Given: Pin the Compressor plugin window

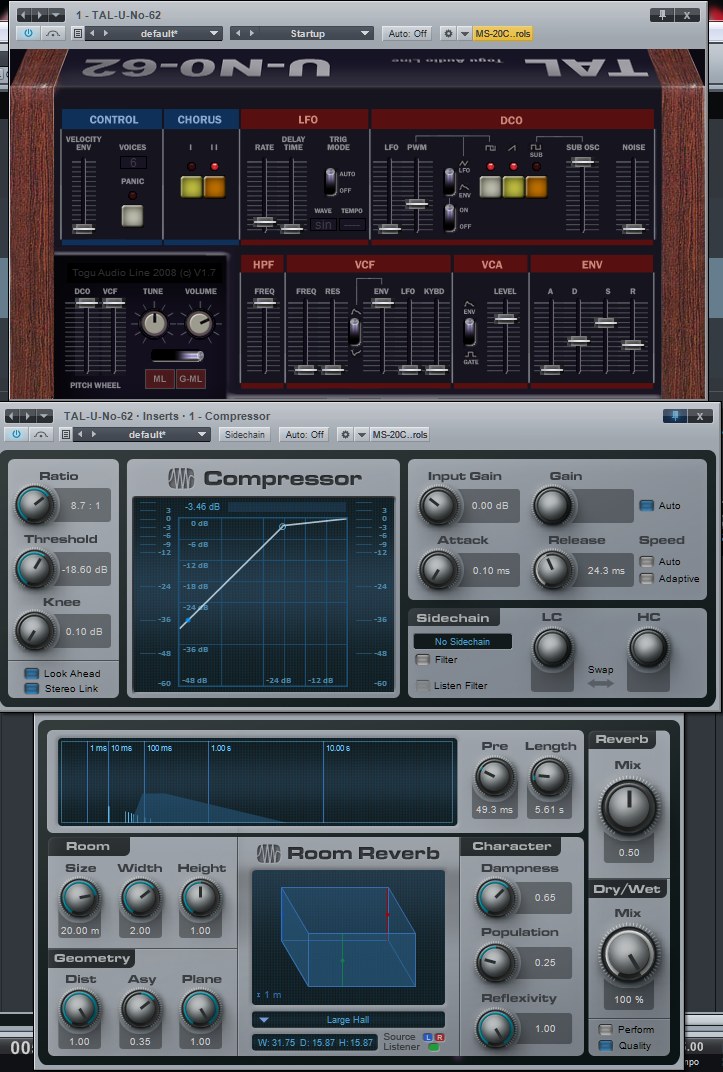Looking at the screenshot, I should pos(675,416).
